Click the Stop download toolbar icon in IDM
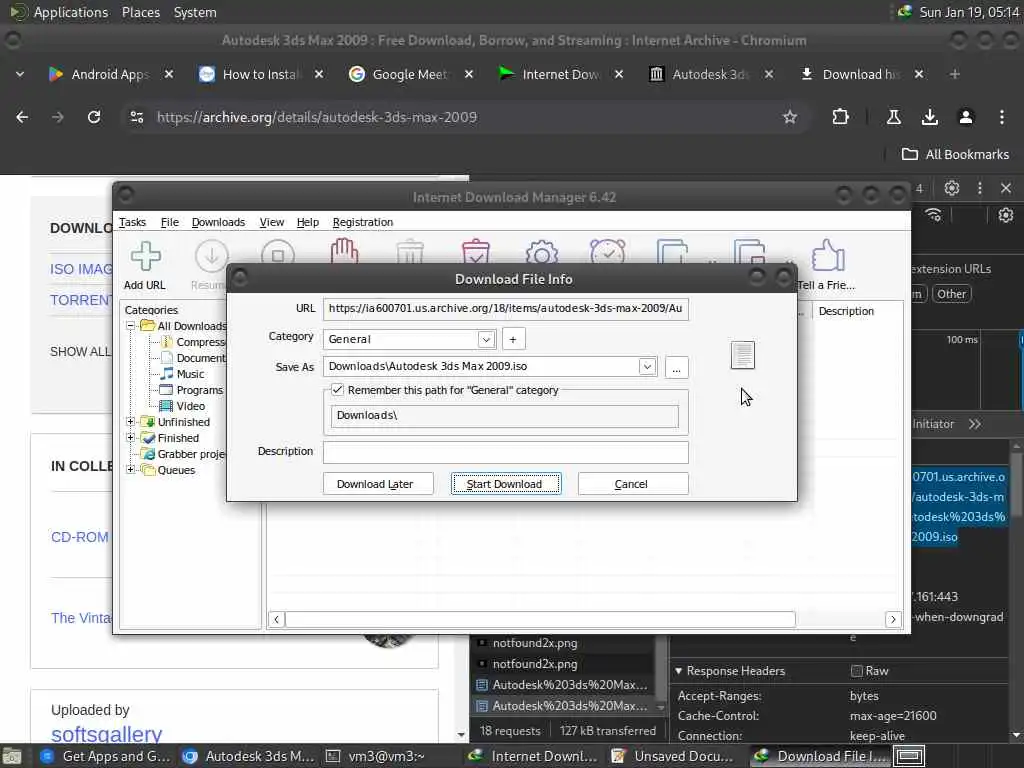The height and width of the screenshot is (768, 1024). [278, 253]
